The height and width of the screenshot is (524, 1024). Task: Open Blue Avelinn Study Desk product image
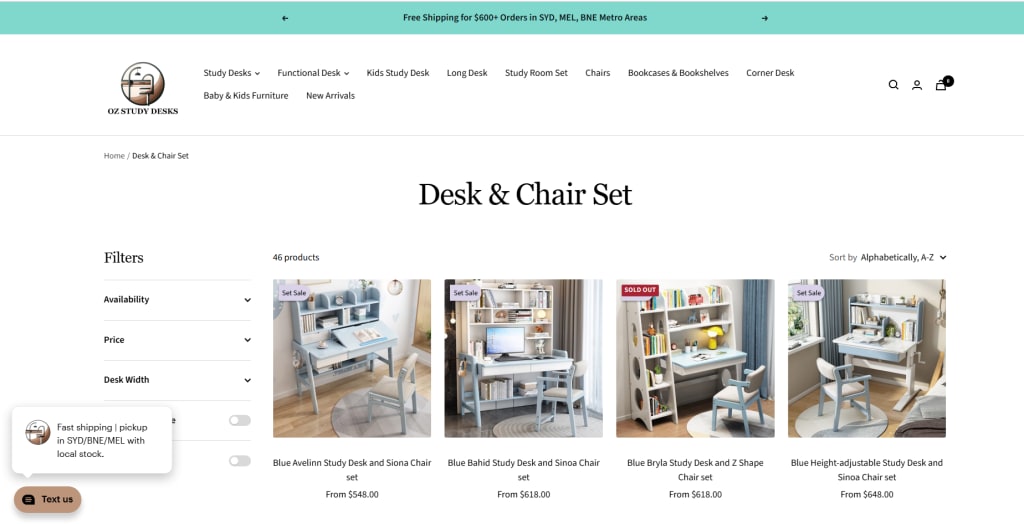pos(352,359)
